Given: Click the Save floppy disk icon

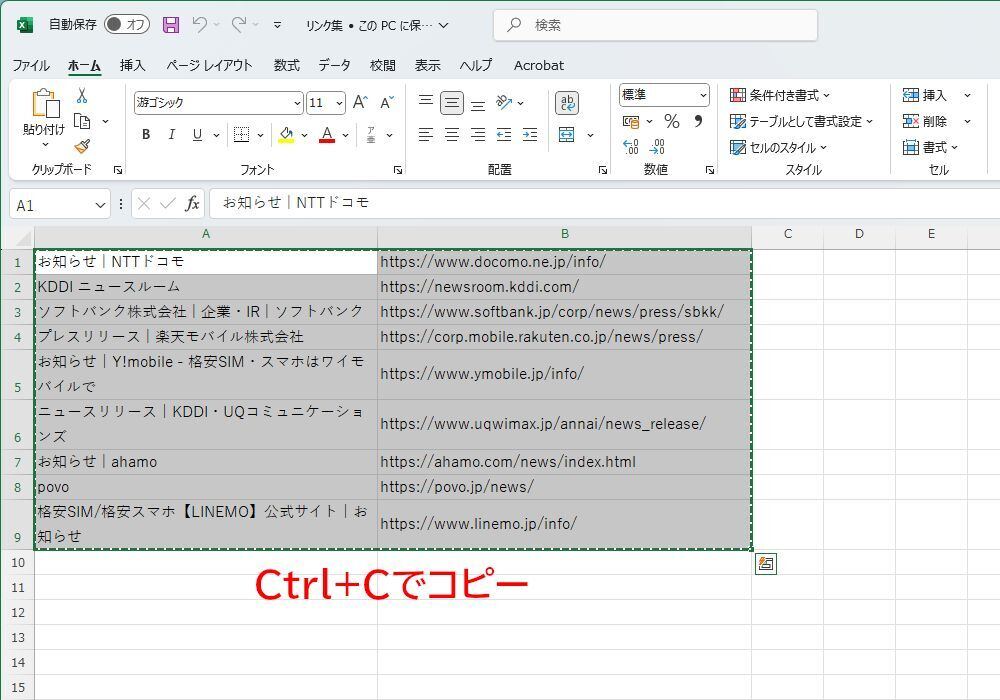Looking at the screenshot, I should [170, 25].
